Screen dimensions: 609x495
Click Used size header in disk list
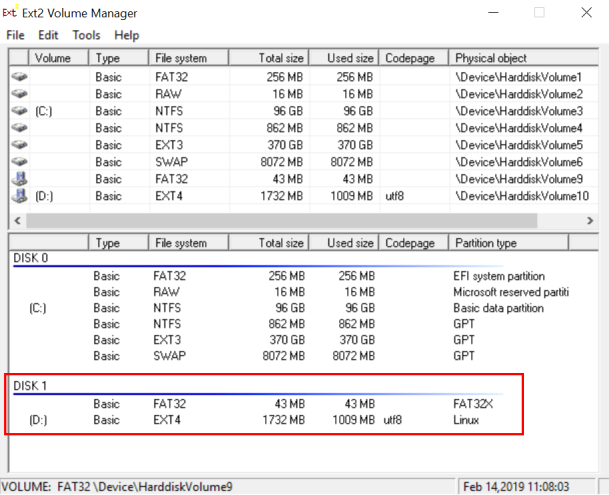[344, 243]
